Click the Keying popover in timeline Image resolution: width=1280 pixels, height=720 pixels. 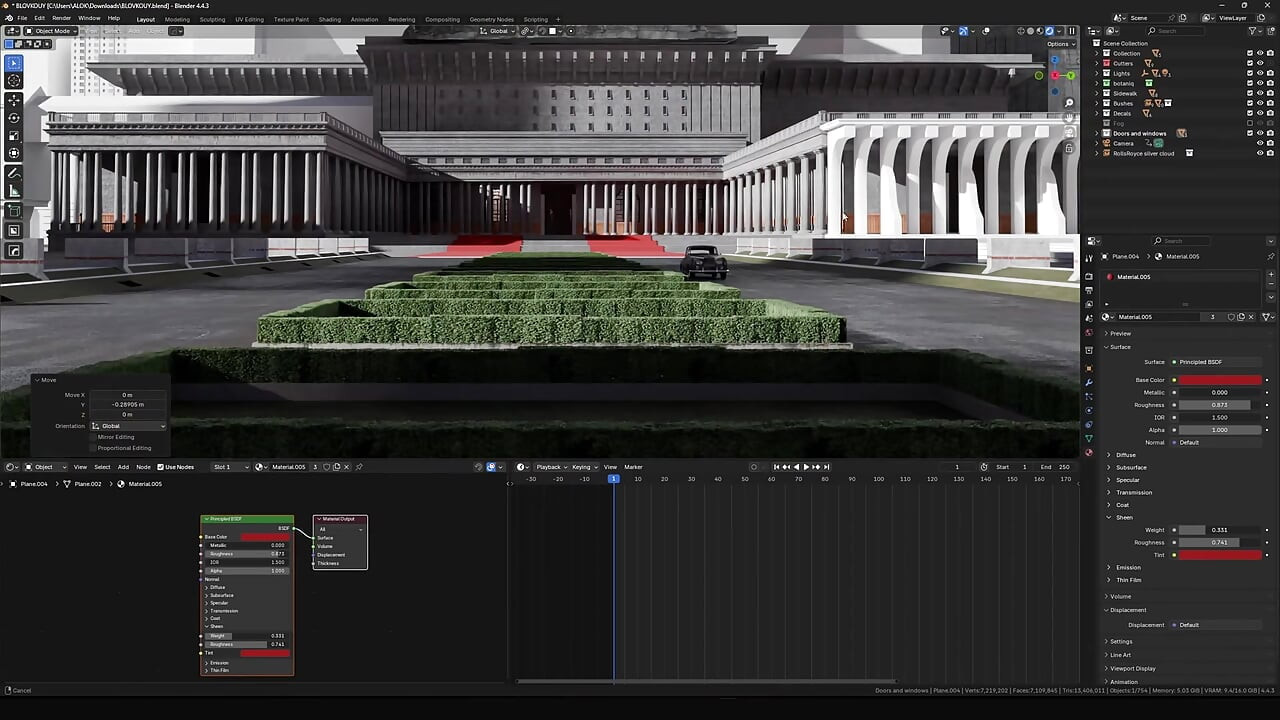pyautogui.click(x=584, y=467)
